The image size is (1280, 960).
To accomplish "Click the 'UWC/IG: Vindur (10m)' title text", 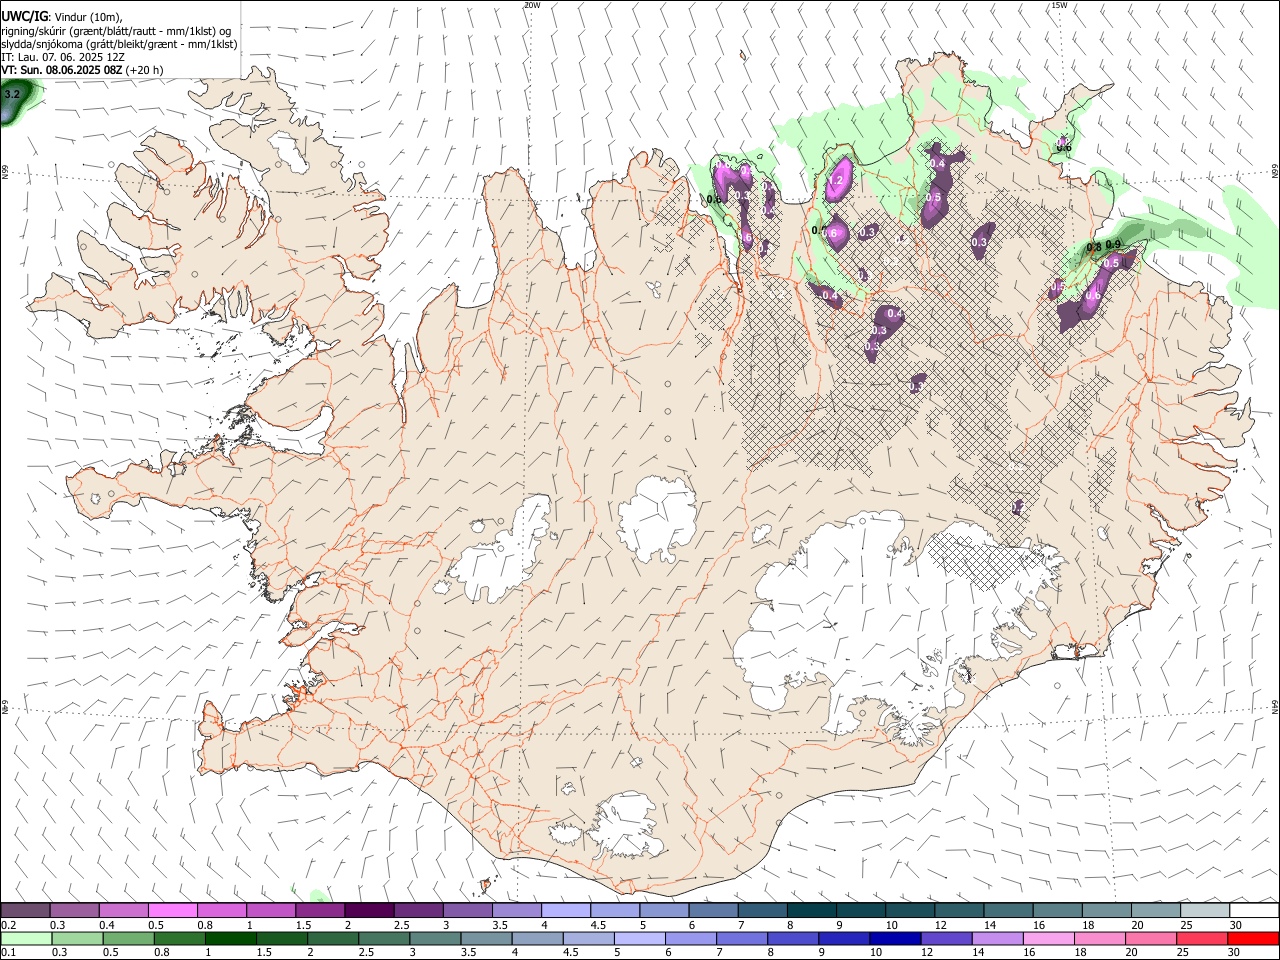I will [62, 17].
